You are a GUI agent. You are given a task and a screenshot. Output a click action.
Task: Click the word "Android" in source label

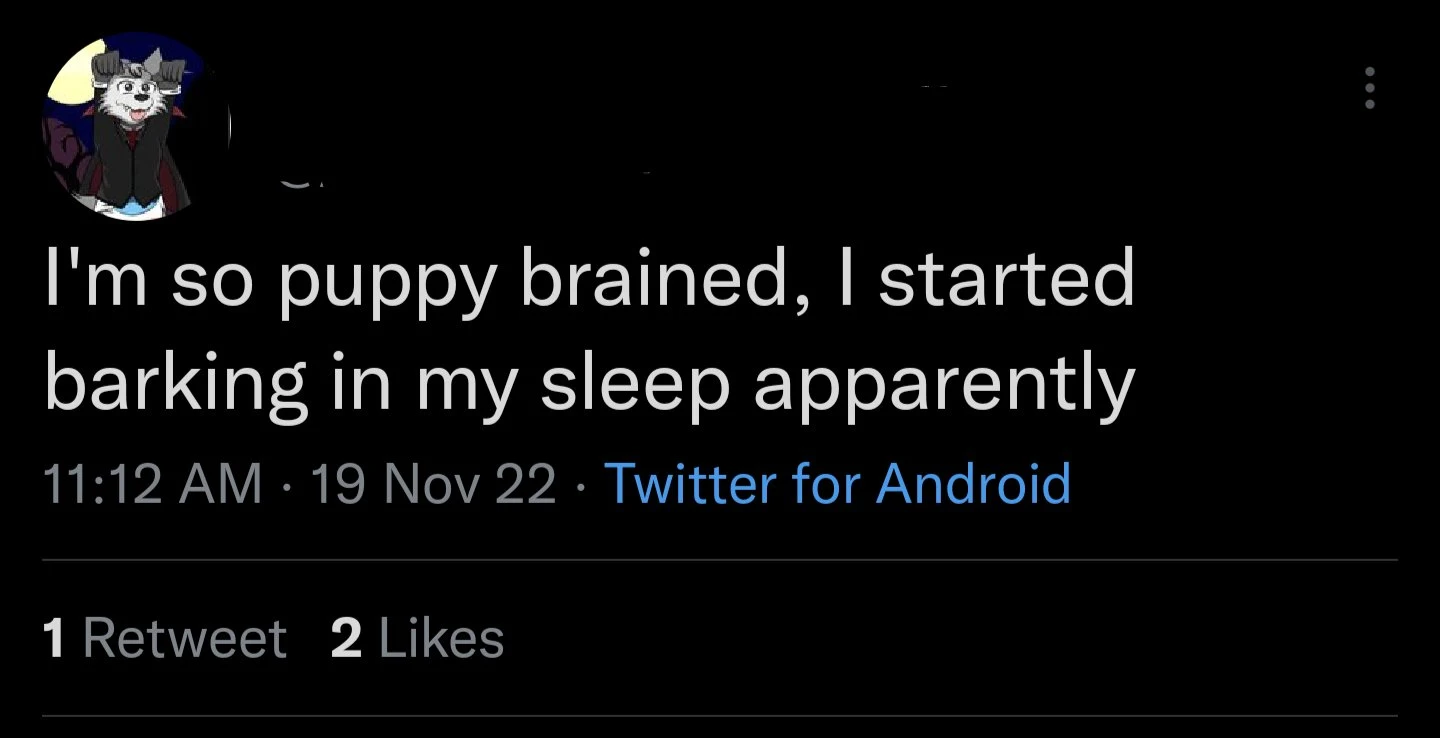(974, 483)
